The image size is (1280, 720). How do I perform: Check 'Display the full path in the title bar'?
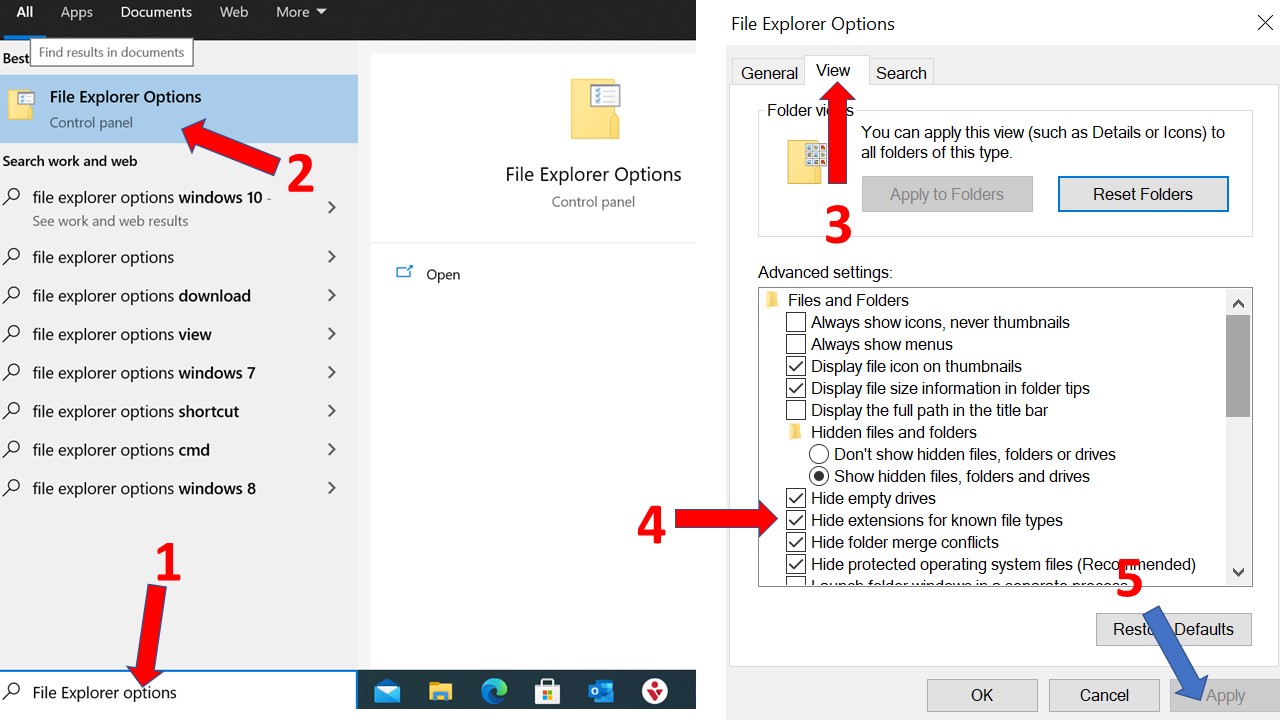coord(796,410)
